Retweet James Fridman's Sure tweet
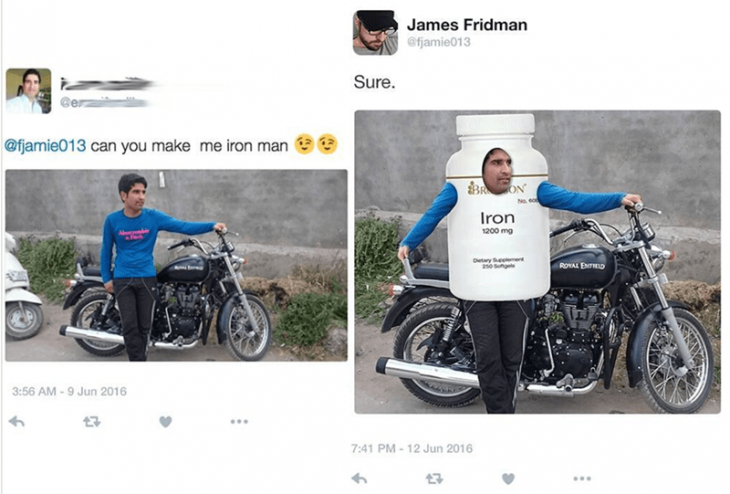 click(434, 478)
